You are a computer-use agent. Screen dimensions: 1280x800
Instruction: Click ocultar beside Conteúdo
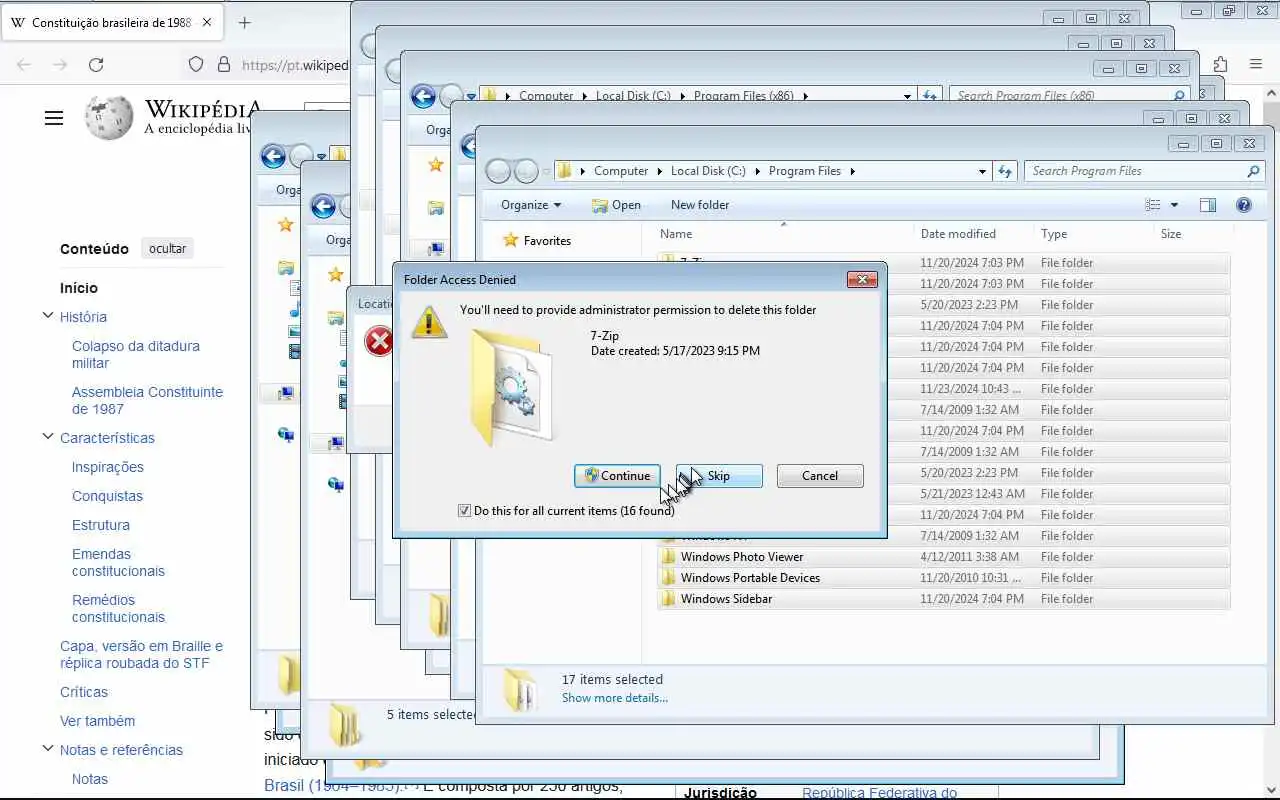click(167, 249)
